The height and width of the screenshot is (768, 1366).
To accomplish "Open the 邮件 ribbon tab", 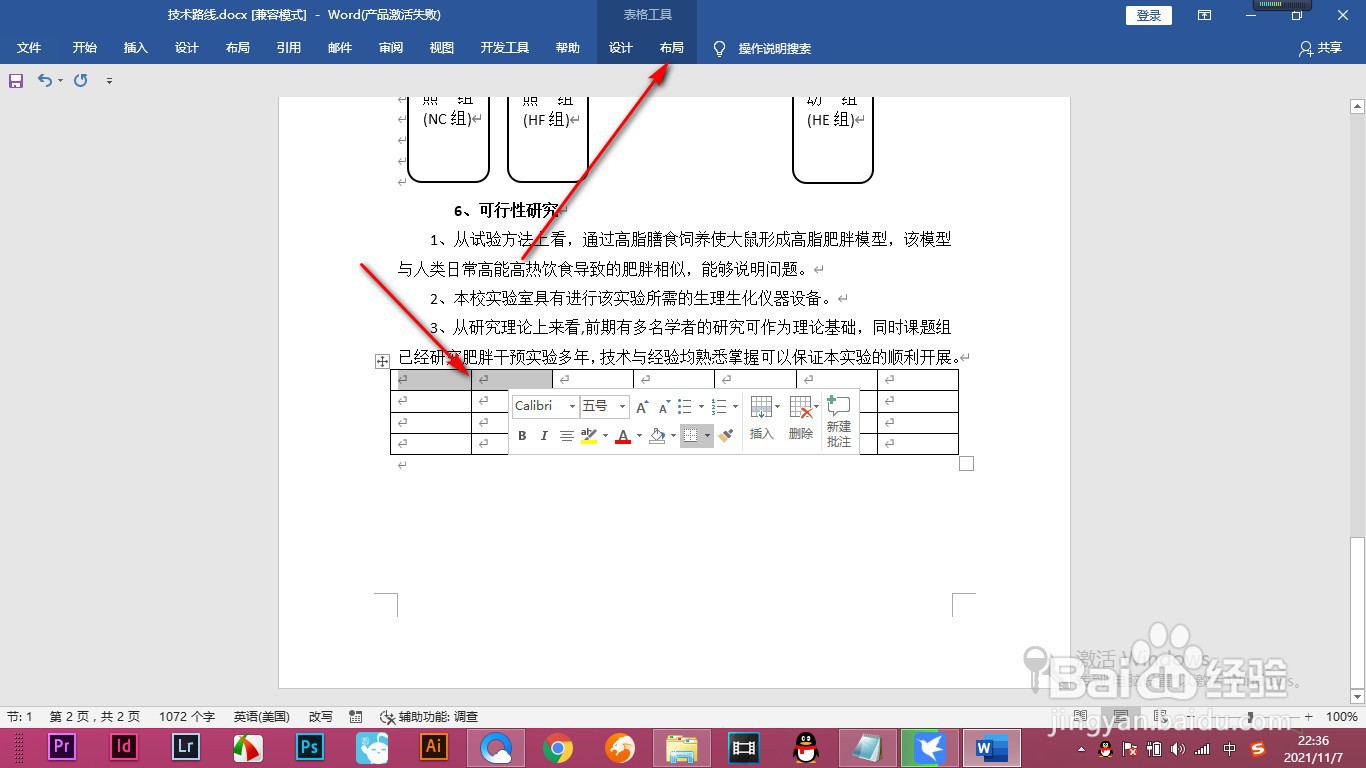I will (340, 48).
